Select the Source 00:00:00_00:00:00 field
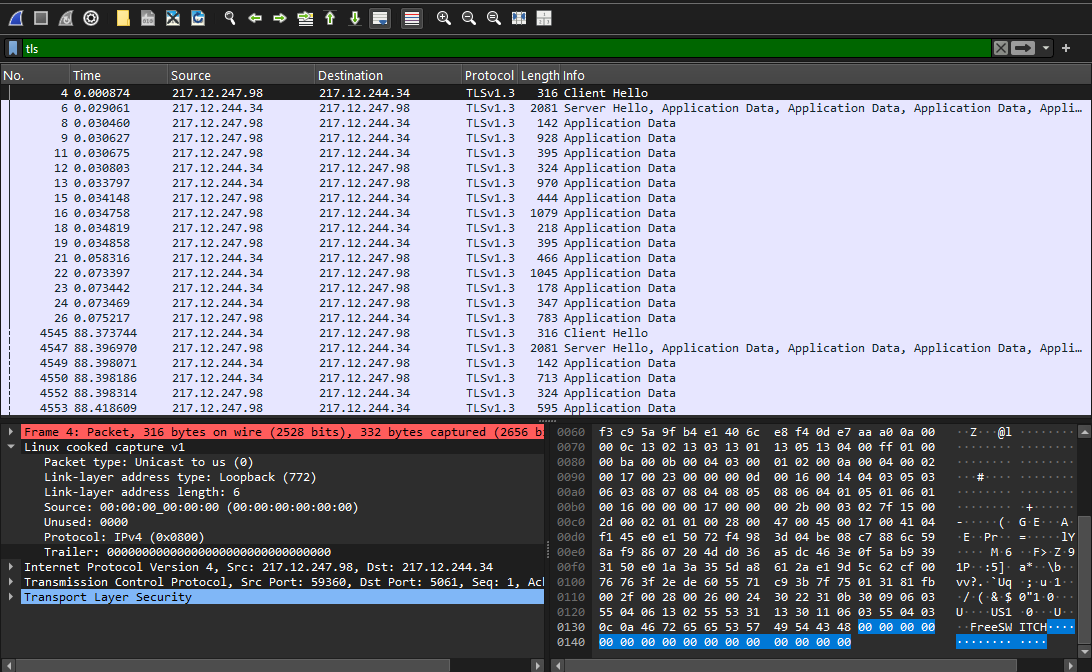 coord(201,507)
